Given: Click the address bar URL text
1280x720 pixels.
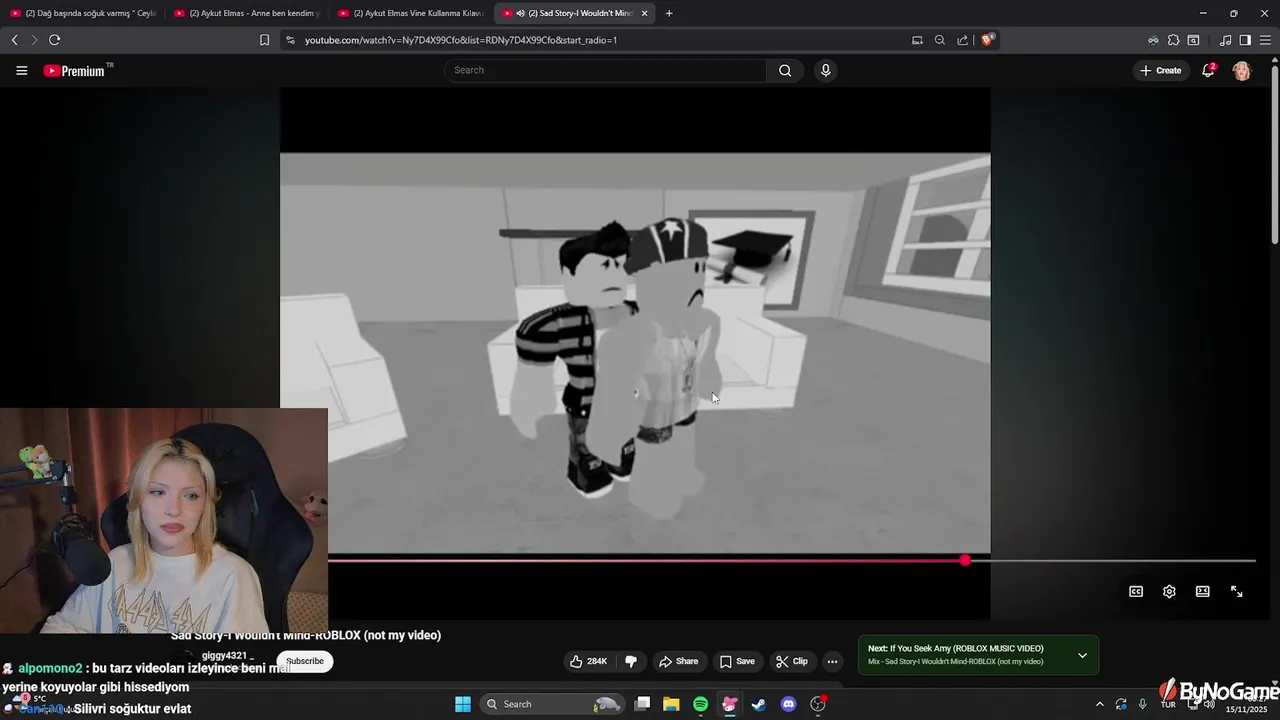Looking at the screenshot, I should pyautogui.click(x=461, y=40).
